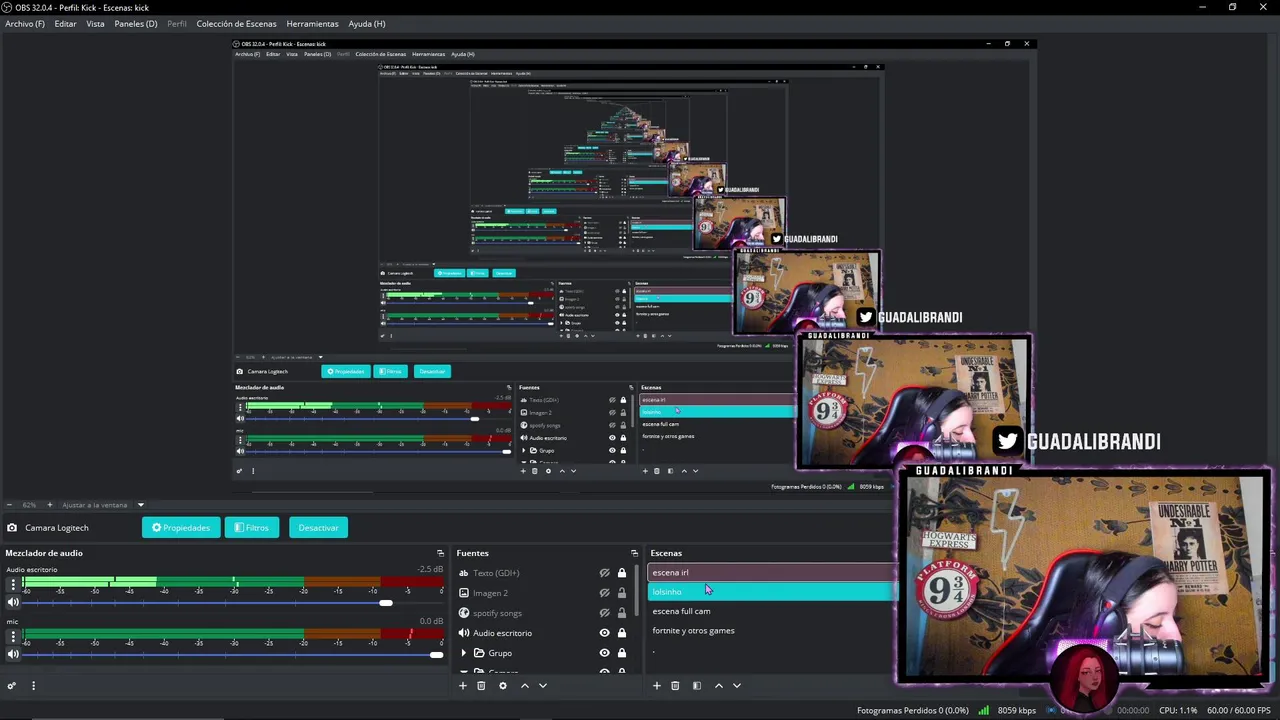Open the Editar menu
The width and height of the screenshot is (1280, 720).
[x=65, y=23]
